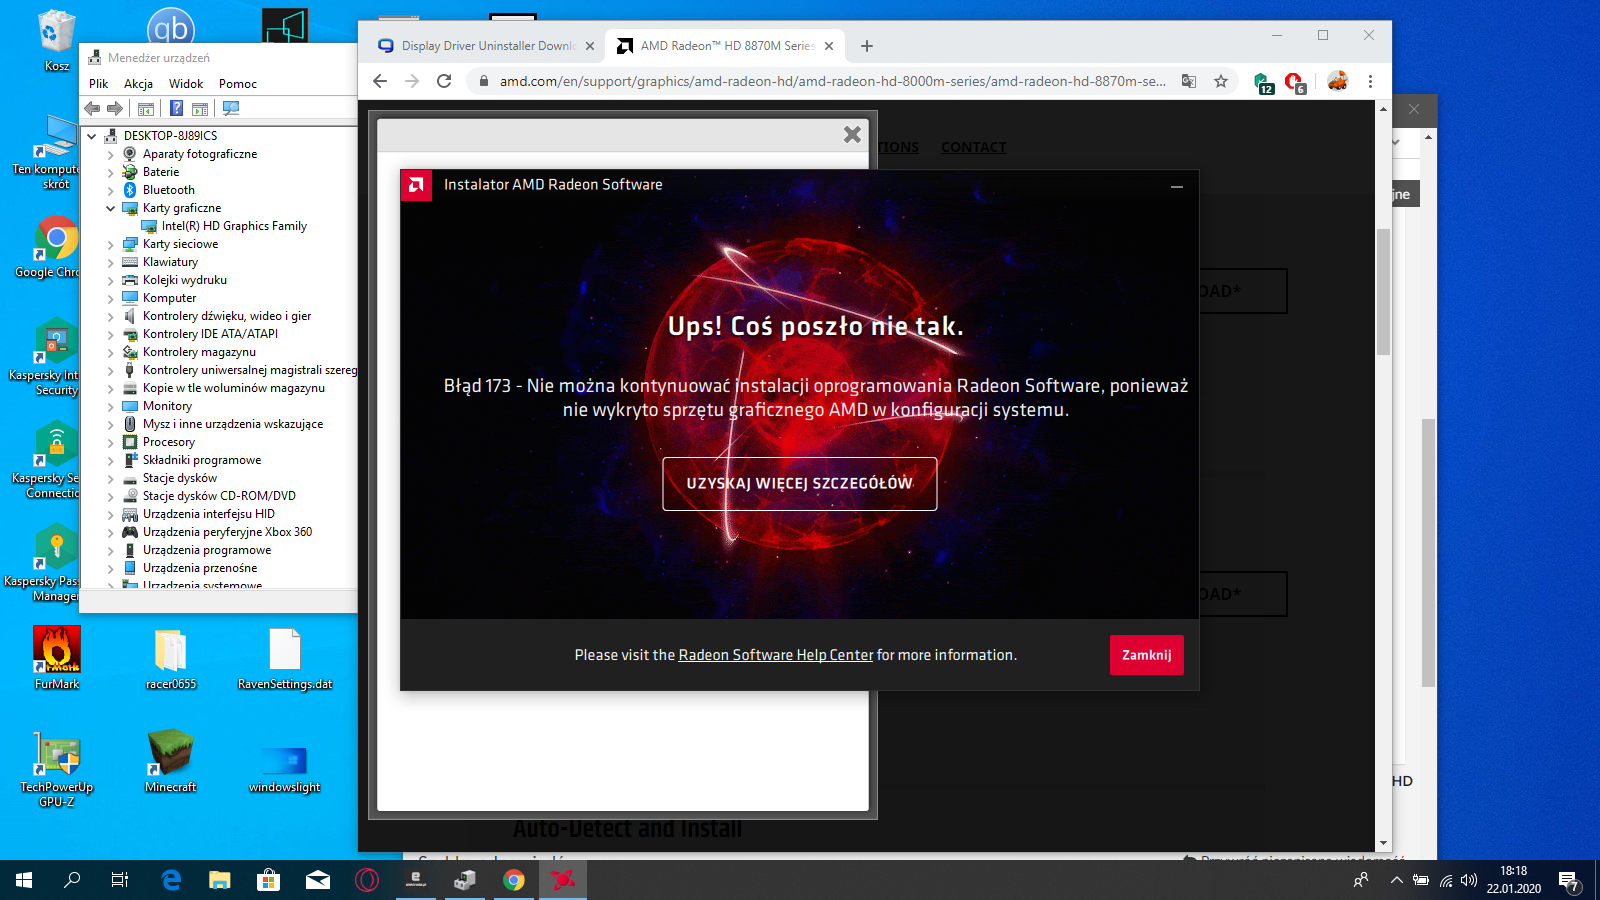Click the blue help icon in Device Manager toolbar

[x=176, y=108]
